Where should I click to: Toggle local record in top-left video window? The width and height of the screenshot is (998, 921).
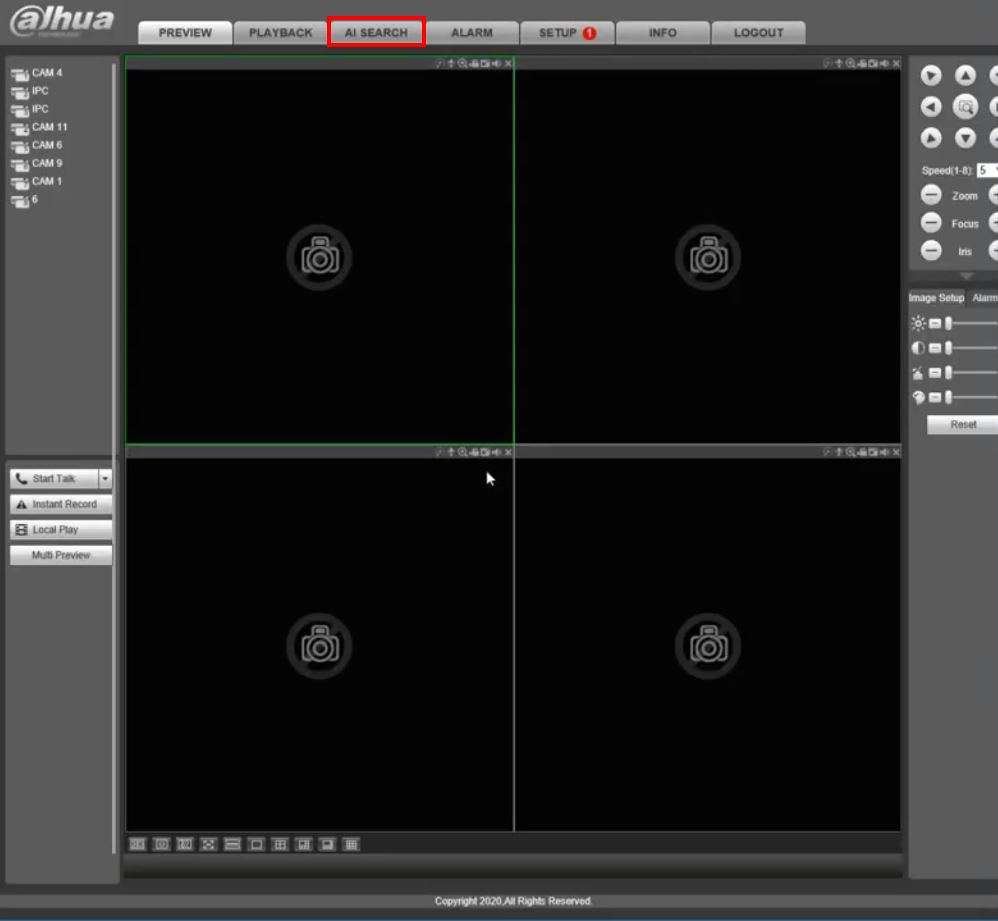click(x=474, y=64)
